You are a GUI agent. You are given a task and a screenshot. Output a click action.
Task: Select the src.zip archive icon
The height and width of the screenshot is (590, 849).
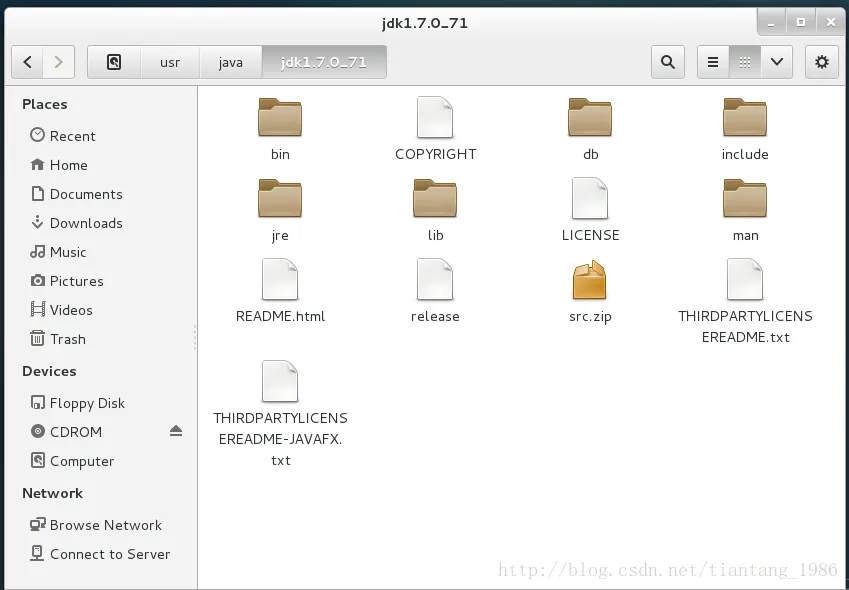[x=590, y=280]
